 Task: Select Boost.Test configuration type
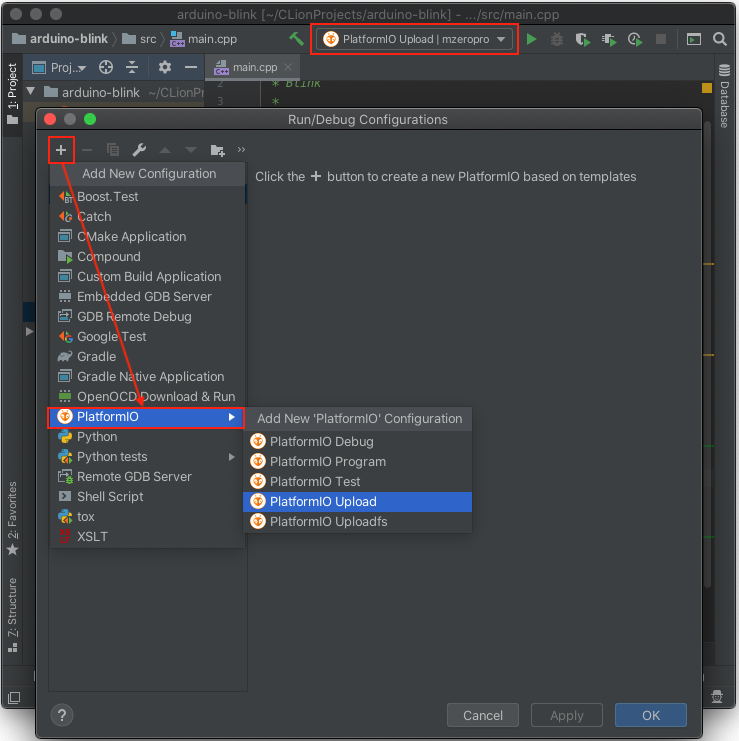point(147,197)
